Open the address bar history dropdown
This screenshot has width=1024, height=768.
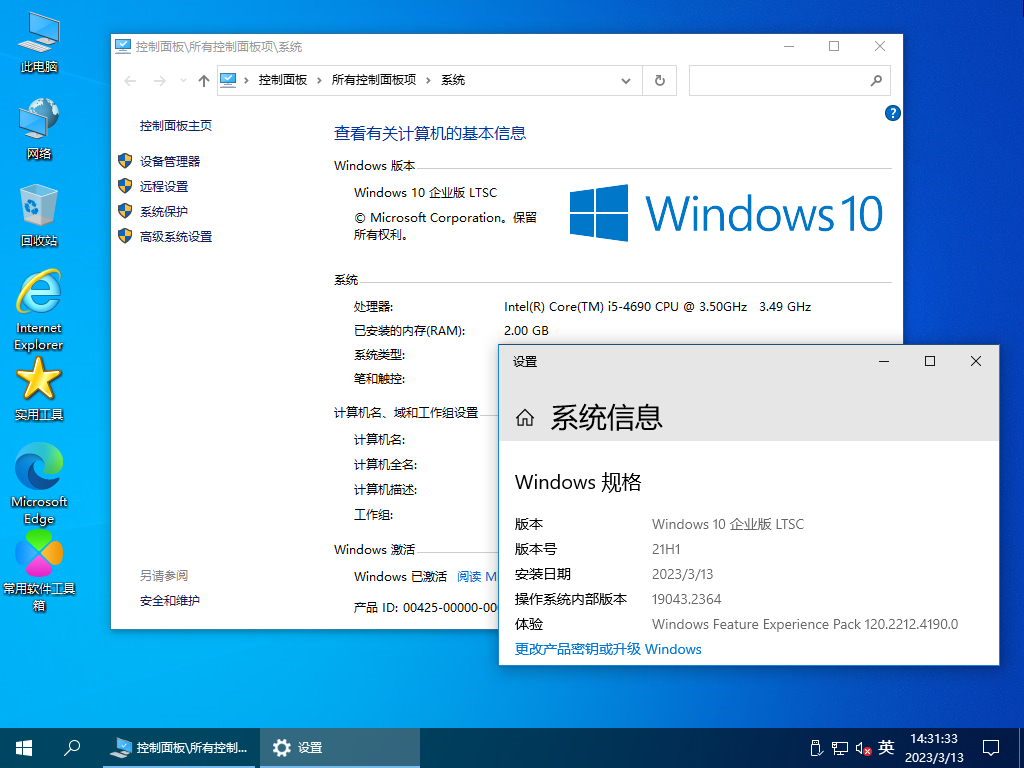tap(626, 80)
